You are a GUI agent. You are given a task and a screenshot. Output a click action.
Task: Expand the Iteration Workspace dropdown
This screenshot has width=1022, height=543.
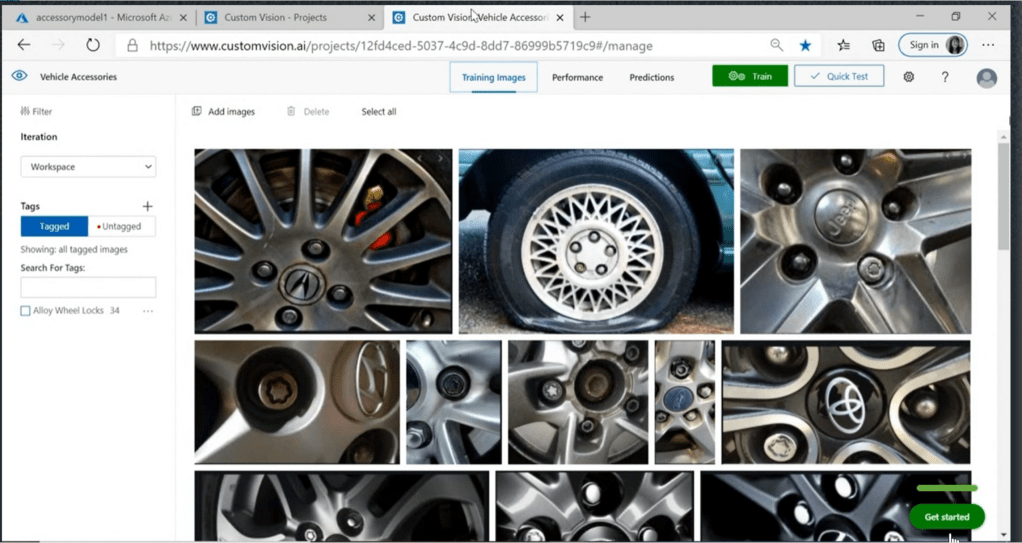coord(88,167)
